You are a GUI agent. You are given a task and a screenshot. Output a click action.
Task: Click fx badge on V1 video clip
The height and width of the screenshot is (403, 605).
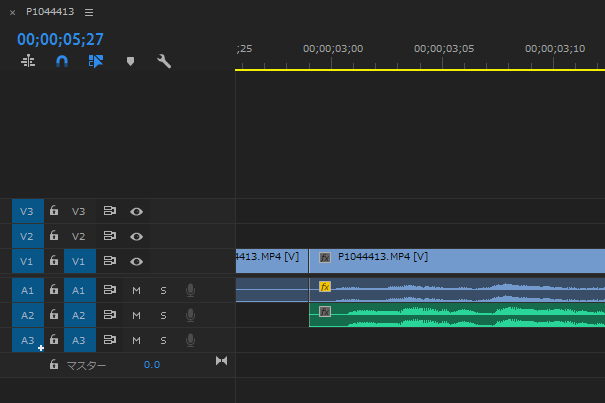(x=325, y=257)
